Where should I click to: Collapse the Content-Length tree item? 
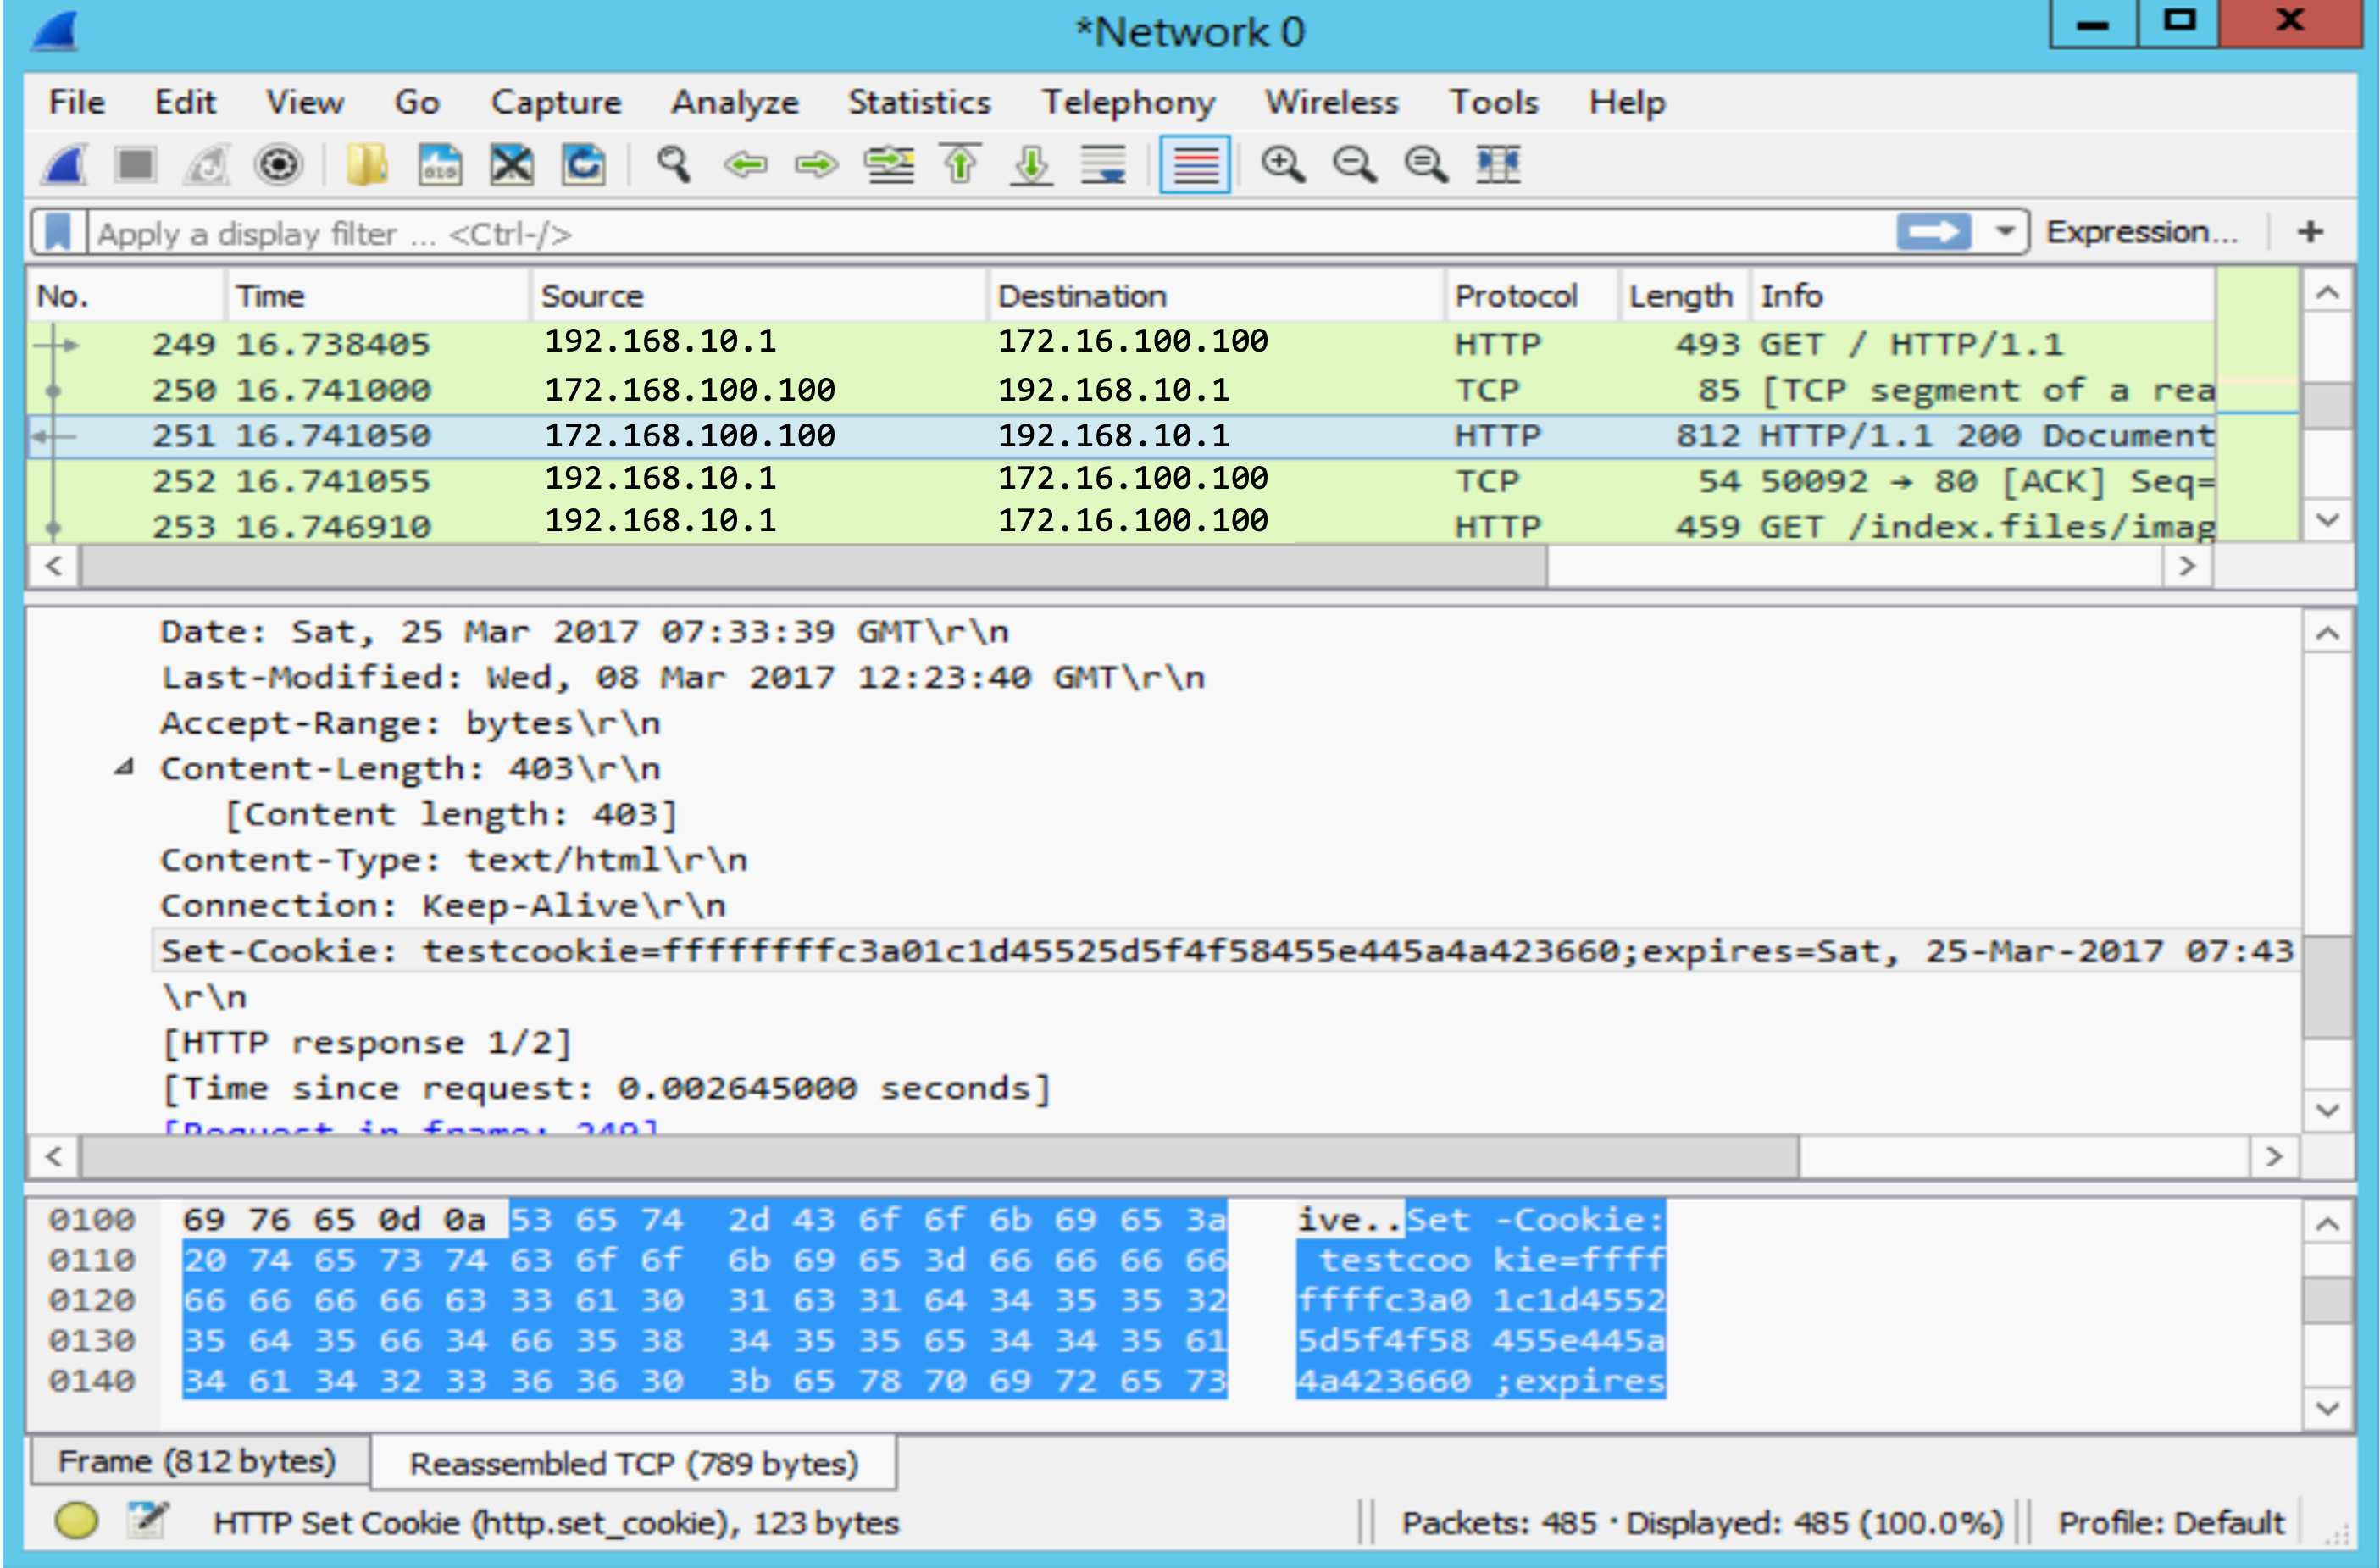click(x=124, y=768)
